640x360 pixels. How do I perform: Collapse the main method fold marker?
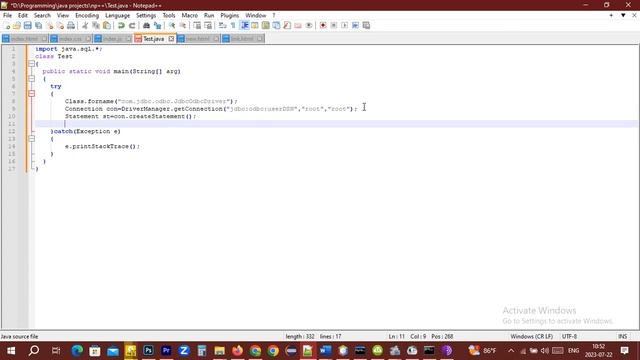tap(31, 79)
